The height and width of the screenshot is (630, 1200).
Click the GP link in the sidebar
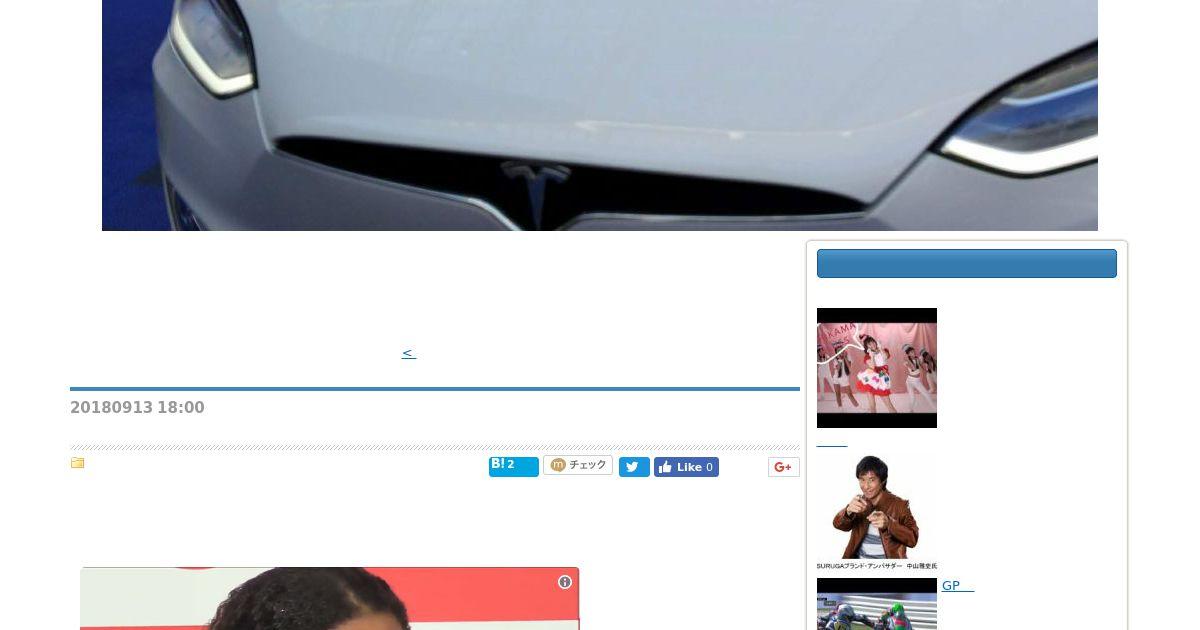click(958, 586)
